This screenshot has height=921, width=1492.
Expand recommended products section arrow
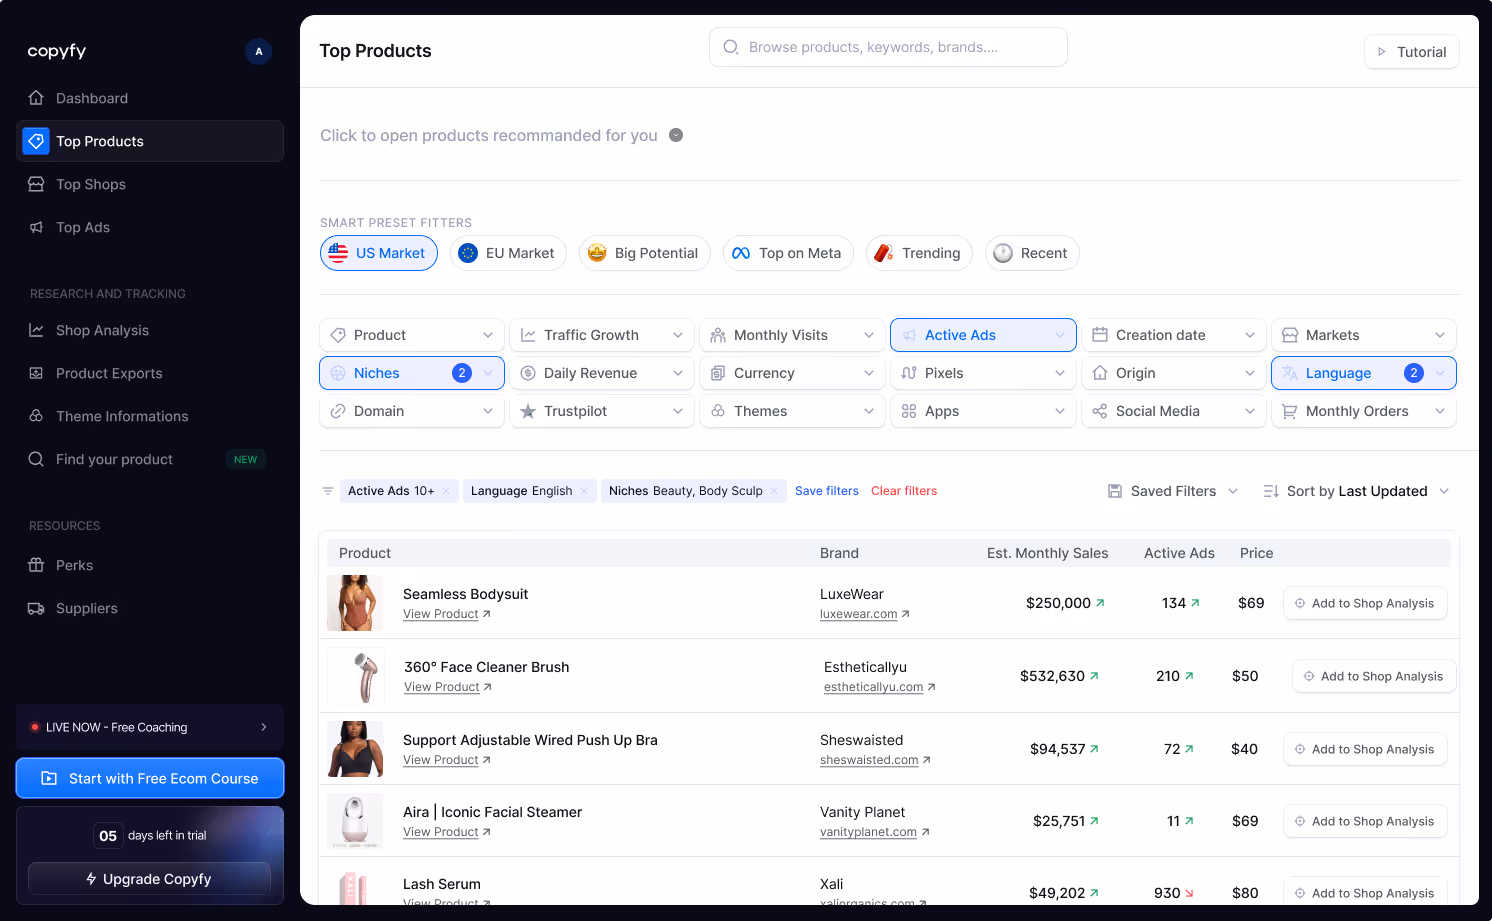click(676, 135)
